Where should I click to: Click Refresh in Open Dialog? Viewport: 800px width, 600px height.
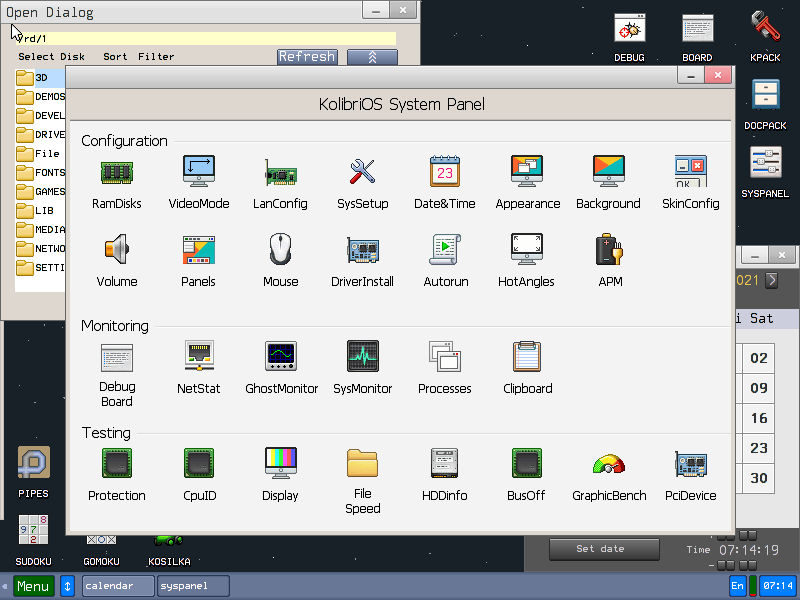(307, 57)
